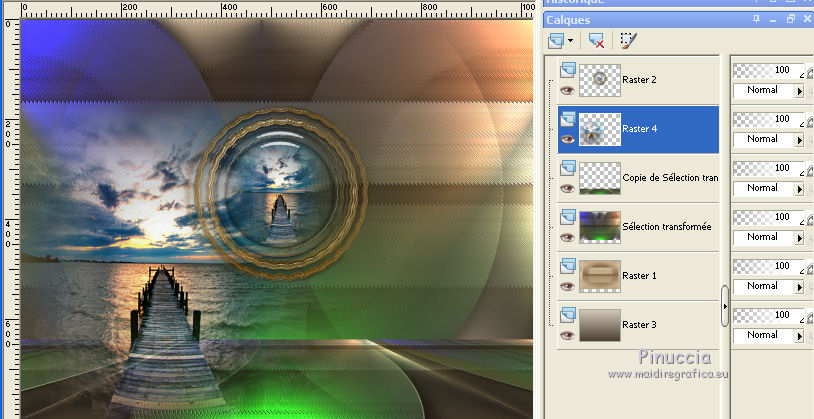Image resolution: width=814 pixels, height=419 pixels.
Task: Adjust the Raster 4 opacity slider
Action: [x=768, y=119]
